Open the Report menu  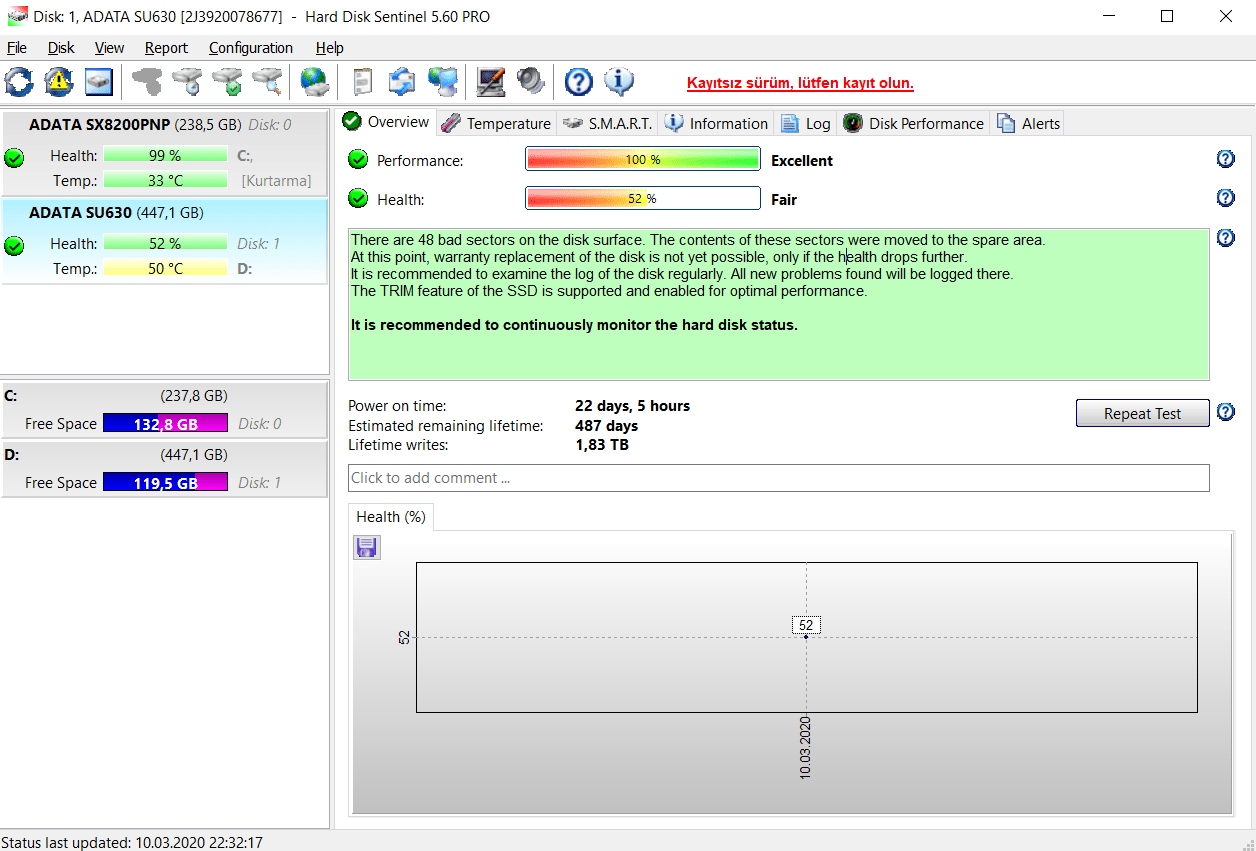[166, 48]
